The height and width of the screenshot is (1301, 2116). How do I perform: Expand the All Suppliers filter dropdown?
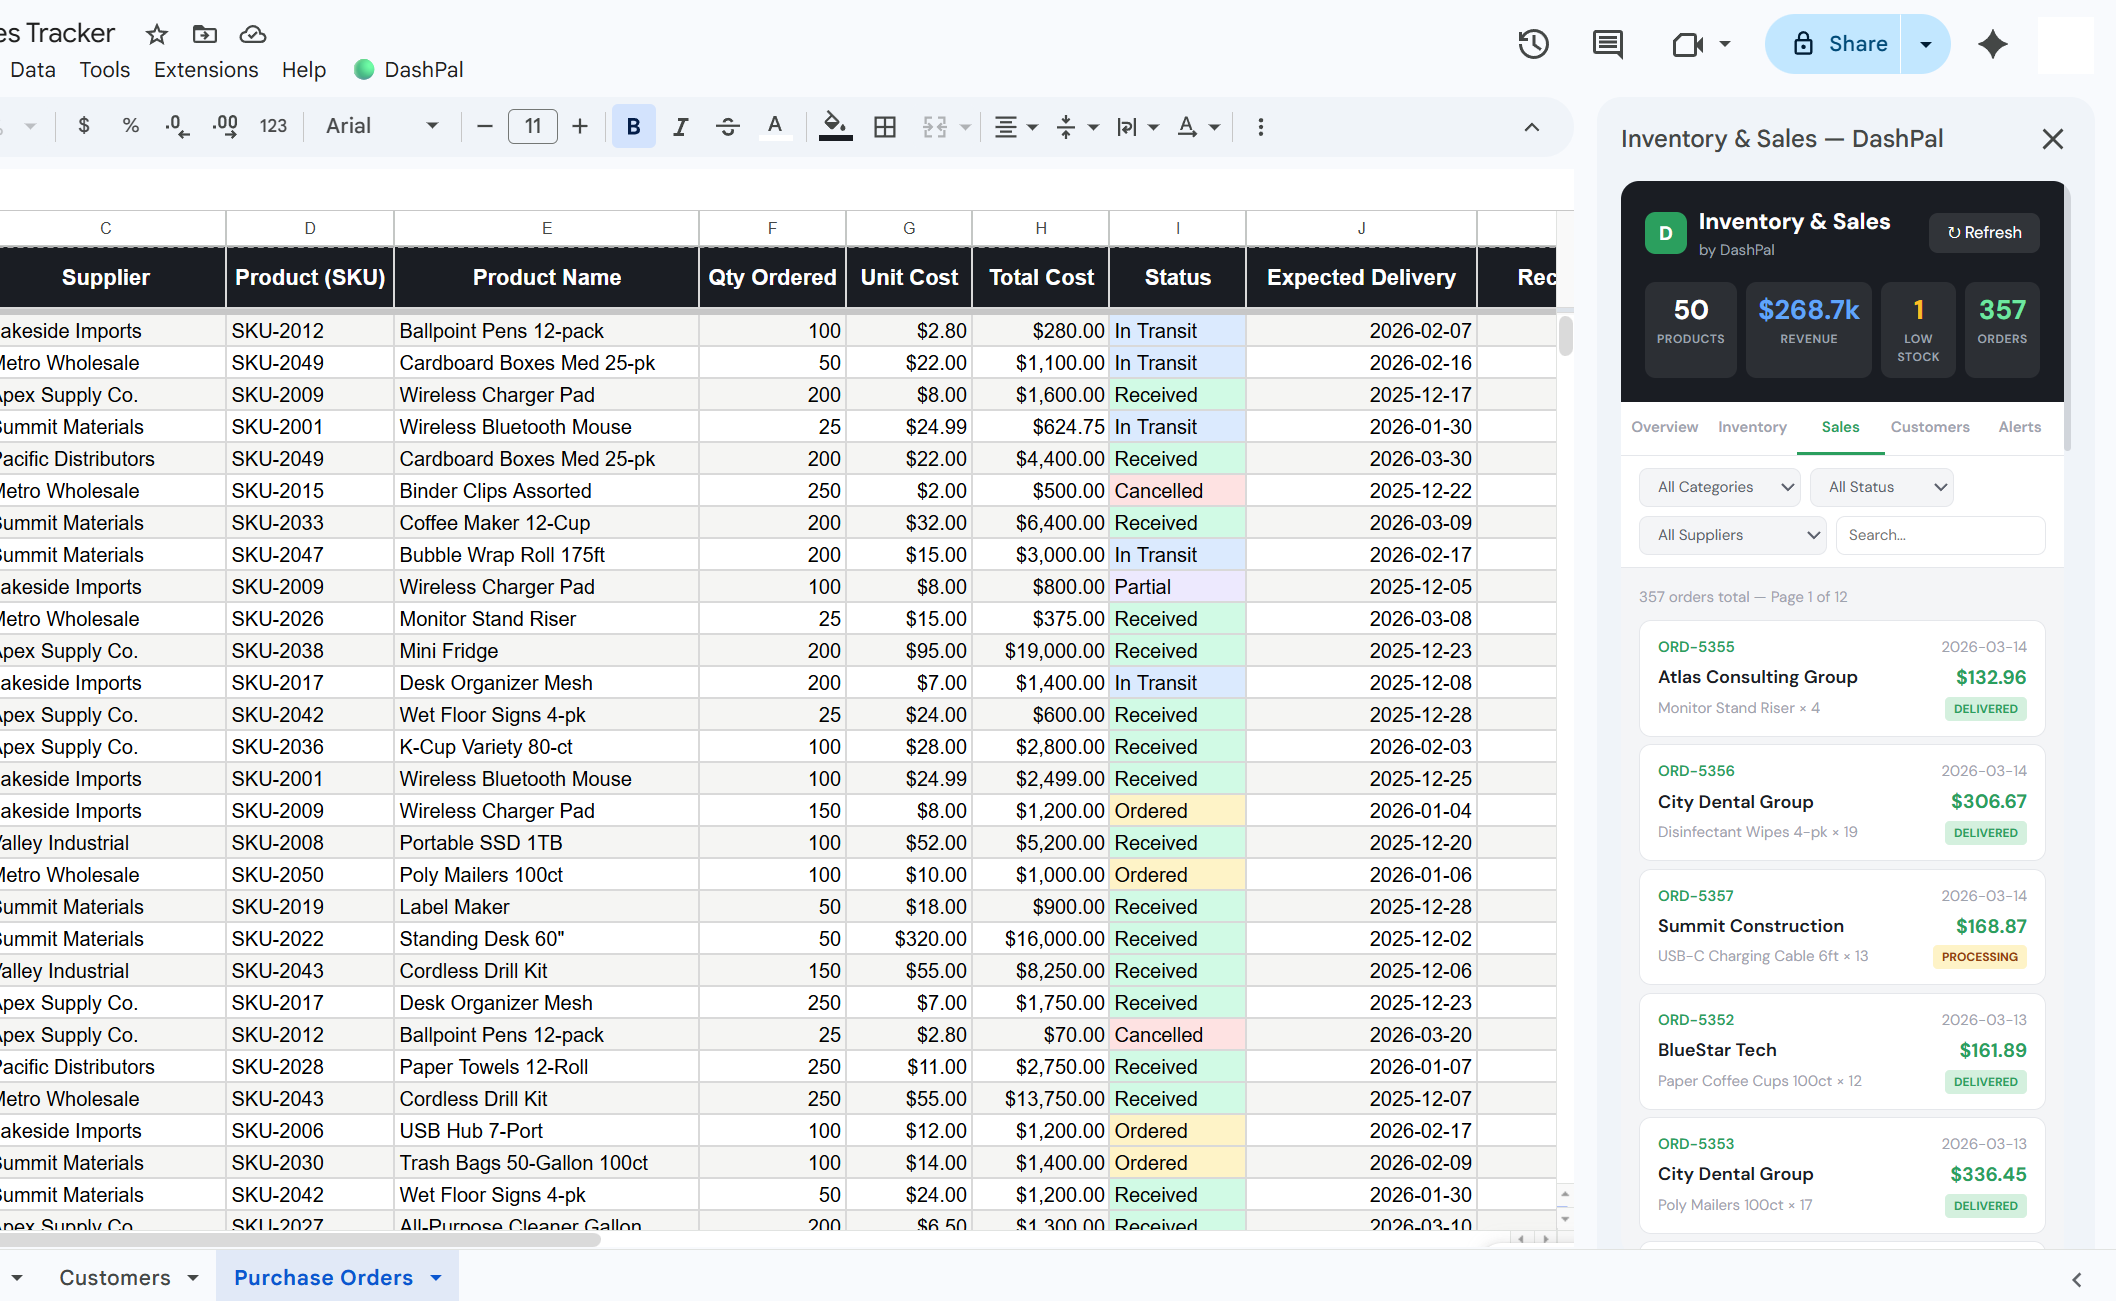1732,535
